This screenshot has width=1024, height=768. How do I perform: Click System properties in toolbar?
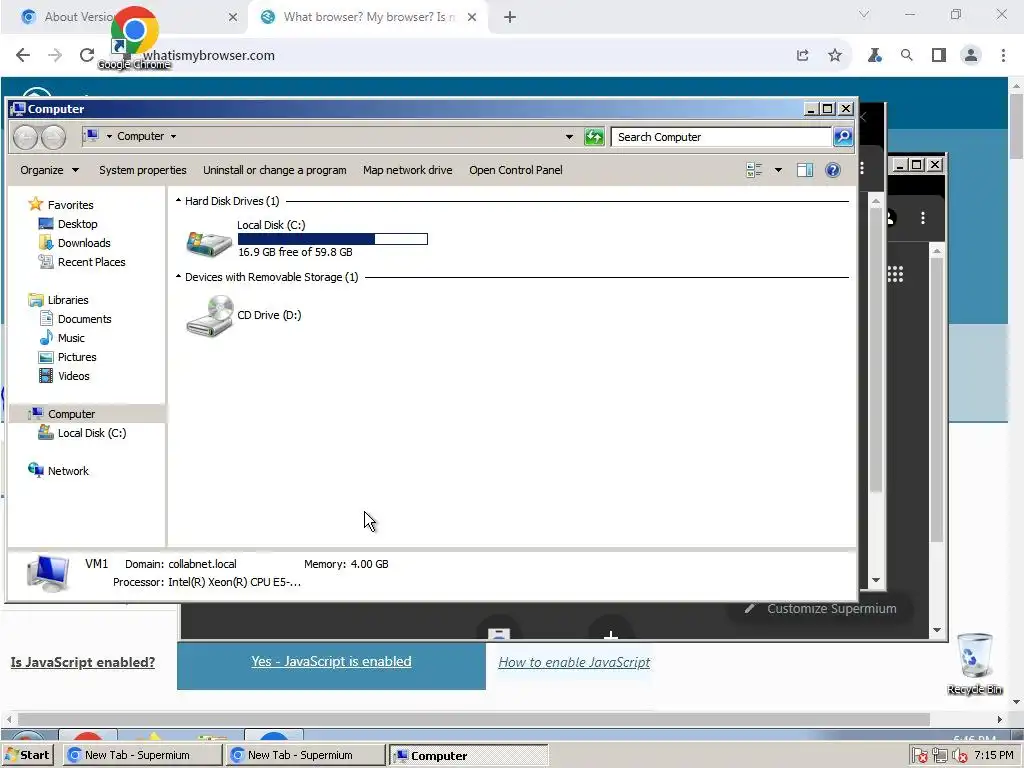click(142, 170)
